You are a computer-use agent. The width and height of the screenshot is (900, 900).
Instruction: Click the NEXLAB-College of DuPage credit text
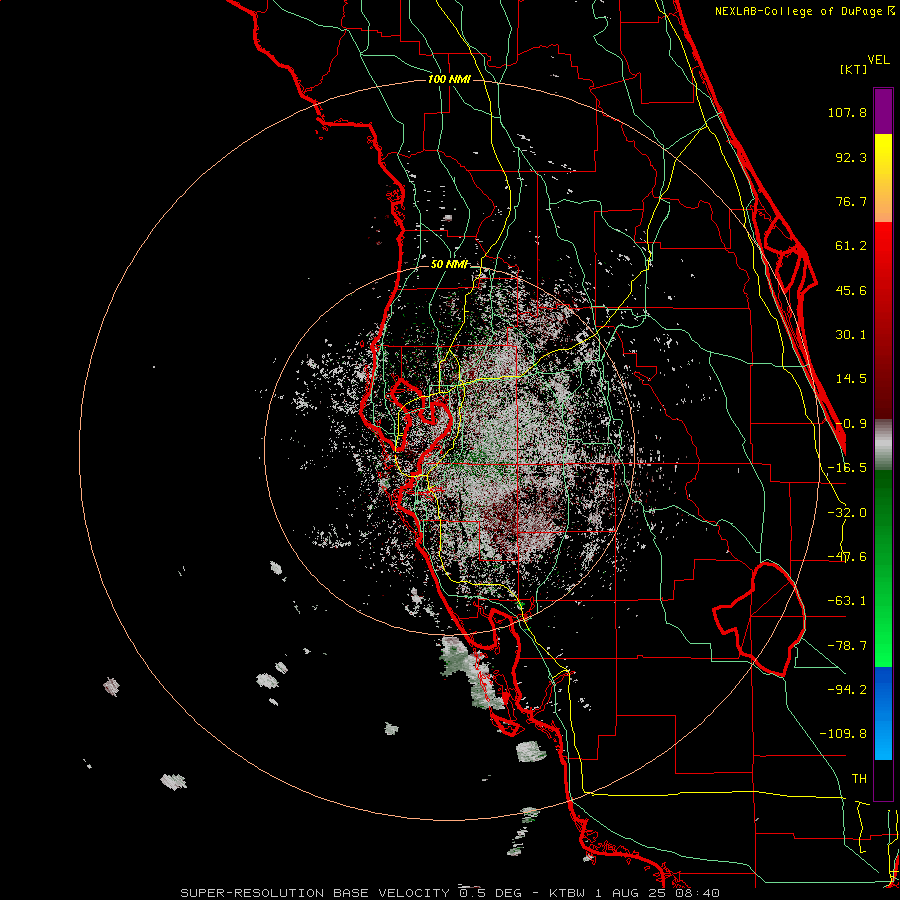[x=798, y=11]
